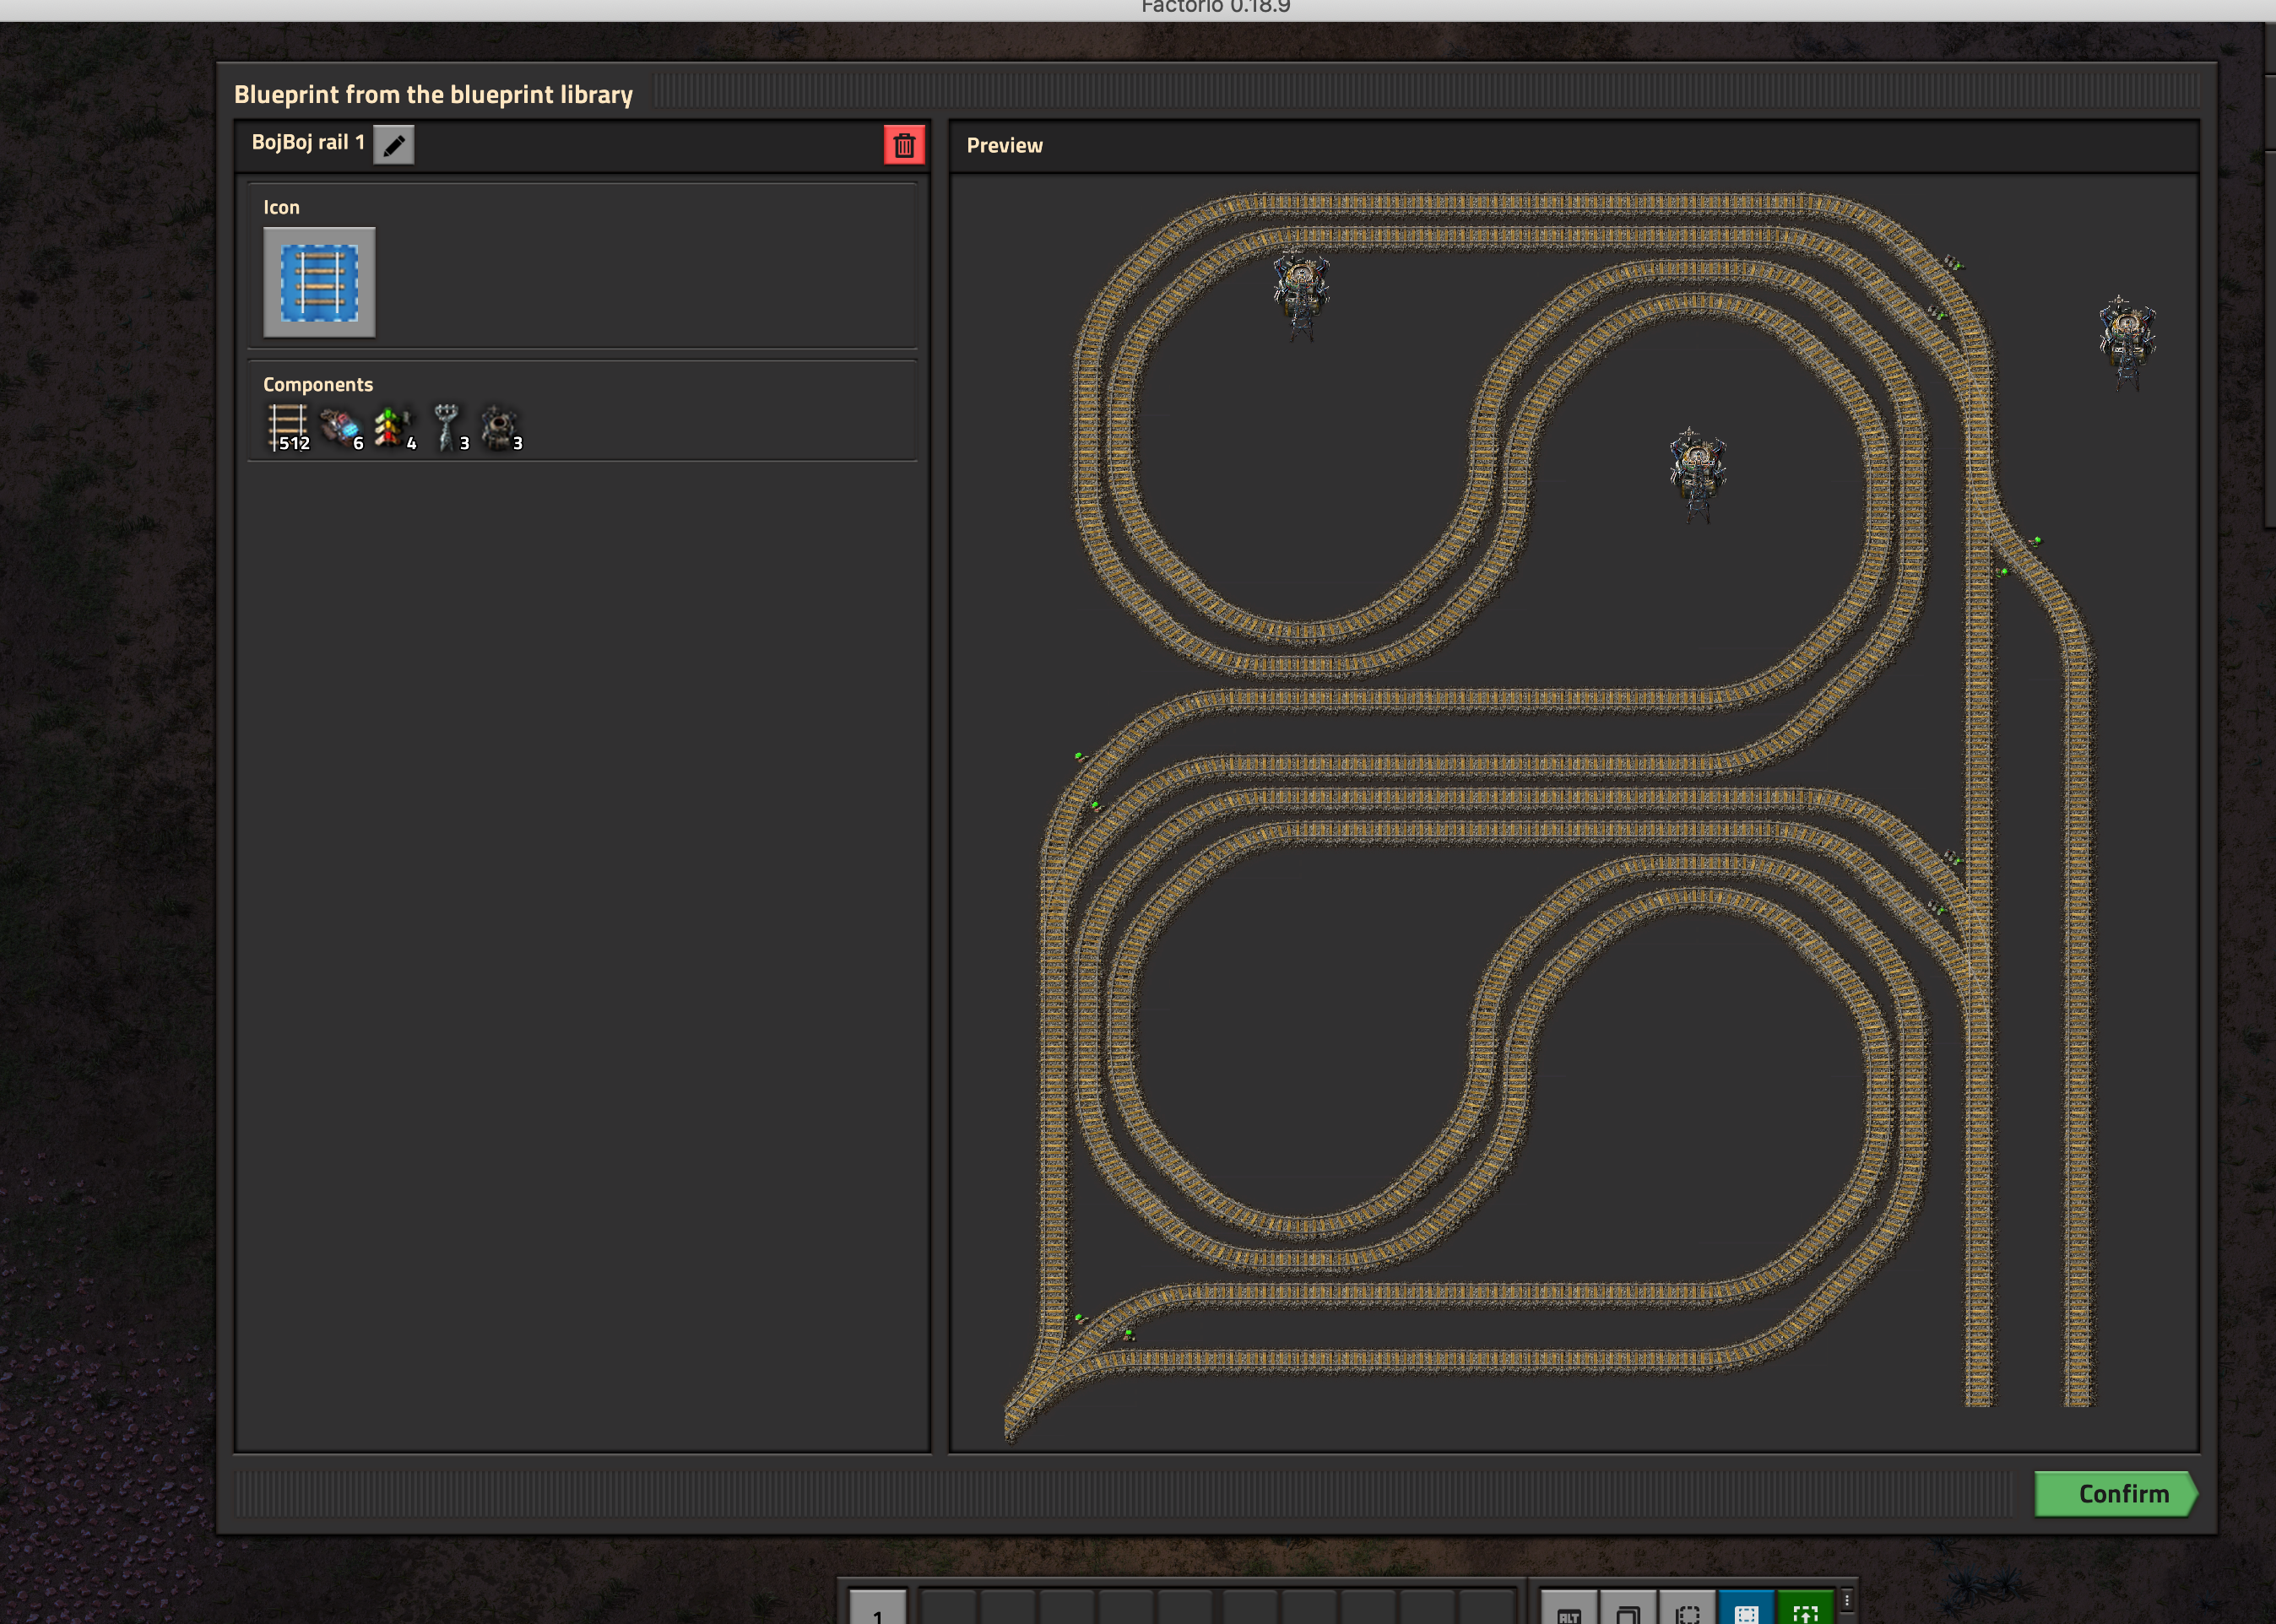Open the shortcut bar three-dots menu
Viewport: 2276px width, 1624px height.
point(1846,1601)
